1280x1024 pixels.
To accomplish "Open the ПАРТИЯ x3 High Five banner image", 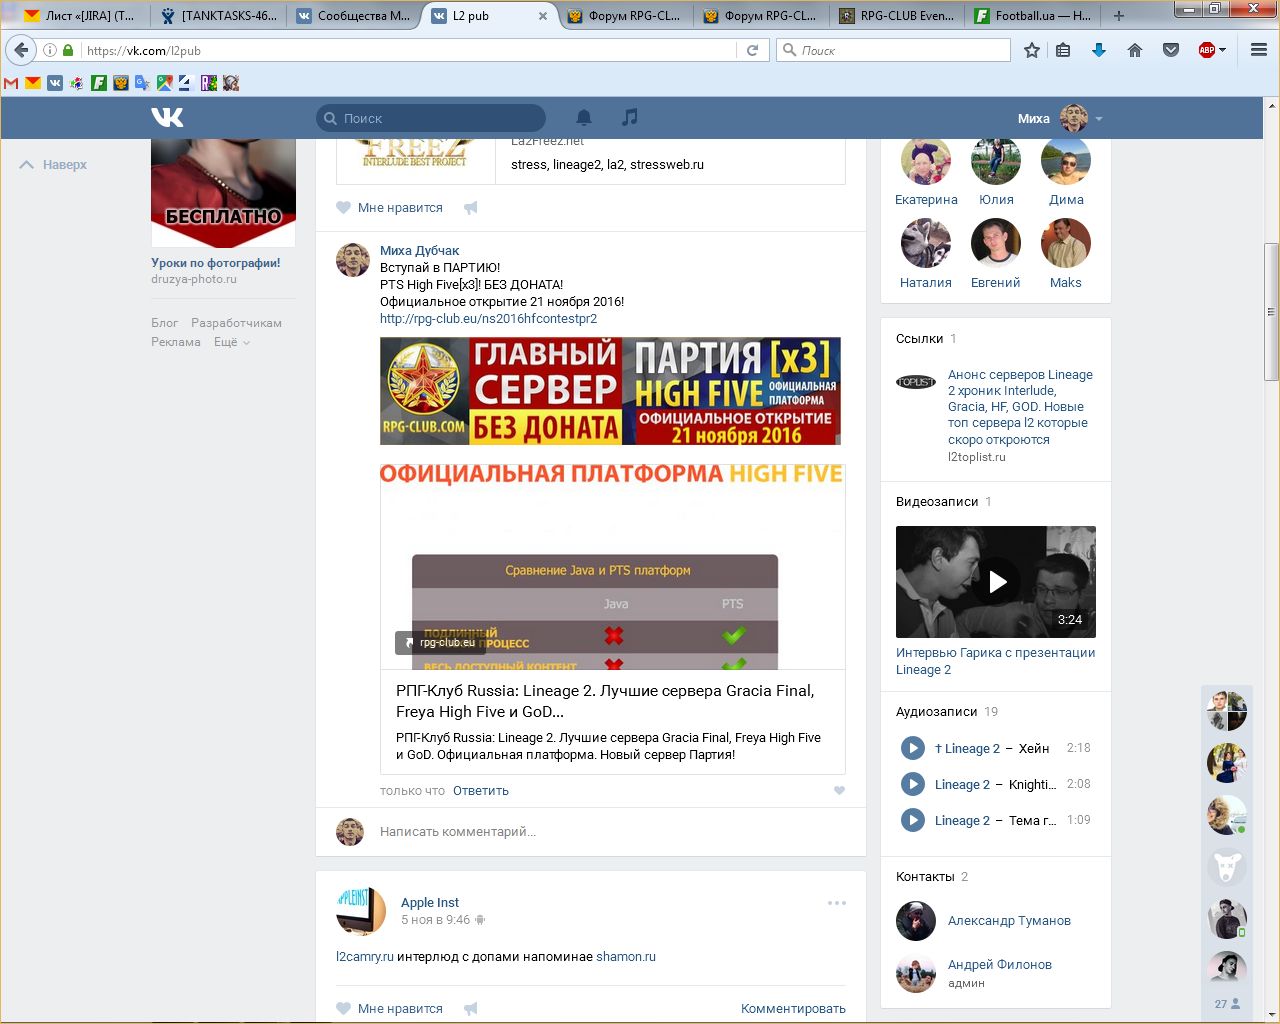I will point(610,391).
